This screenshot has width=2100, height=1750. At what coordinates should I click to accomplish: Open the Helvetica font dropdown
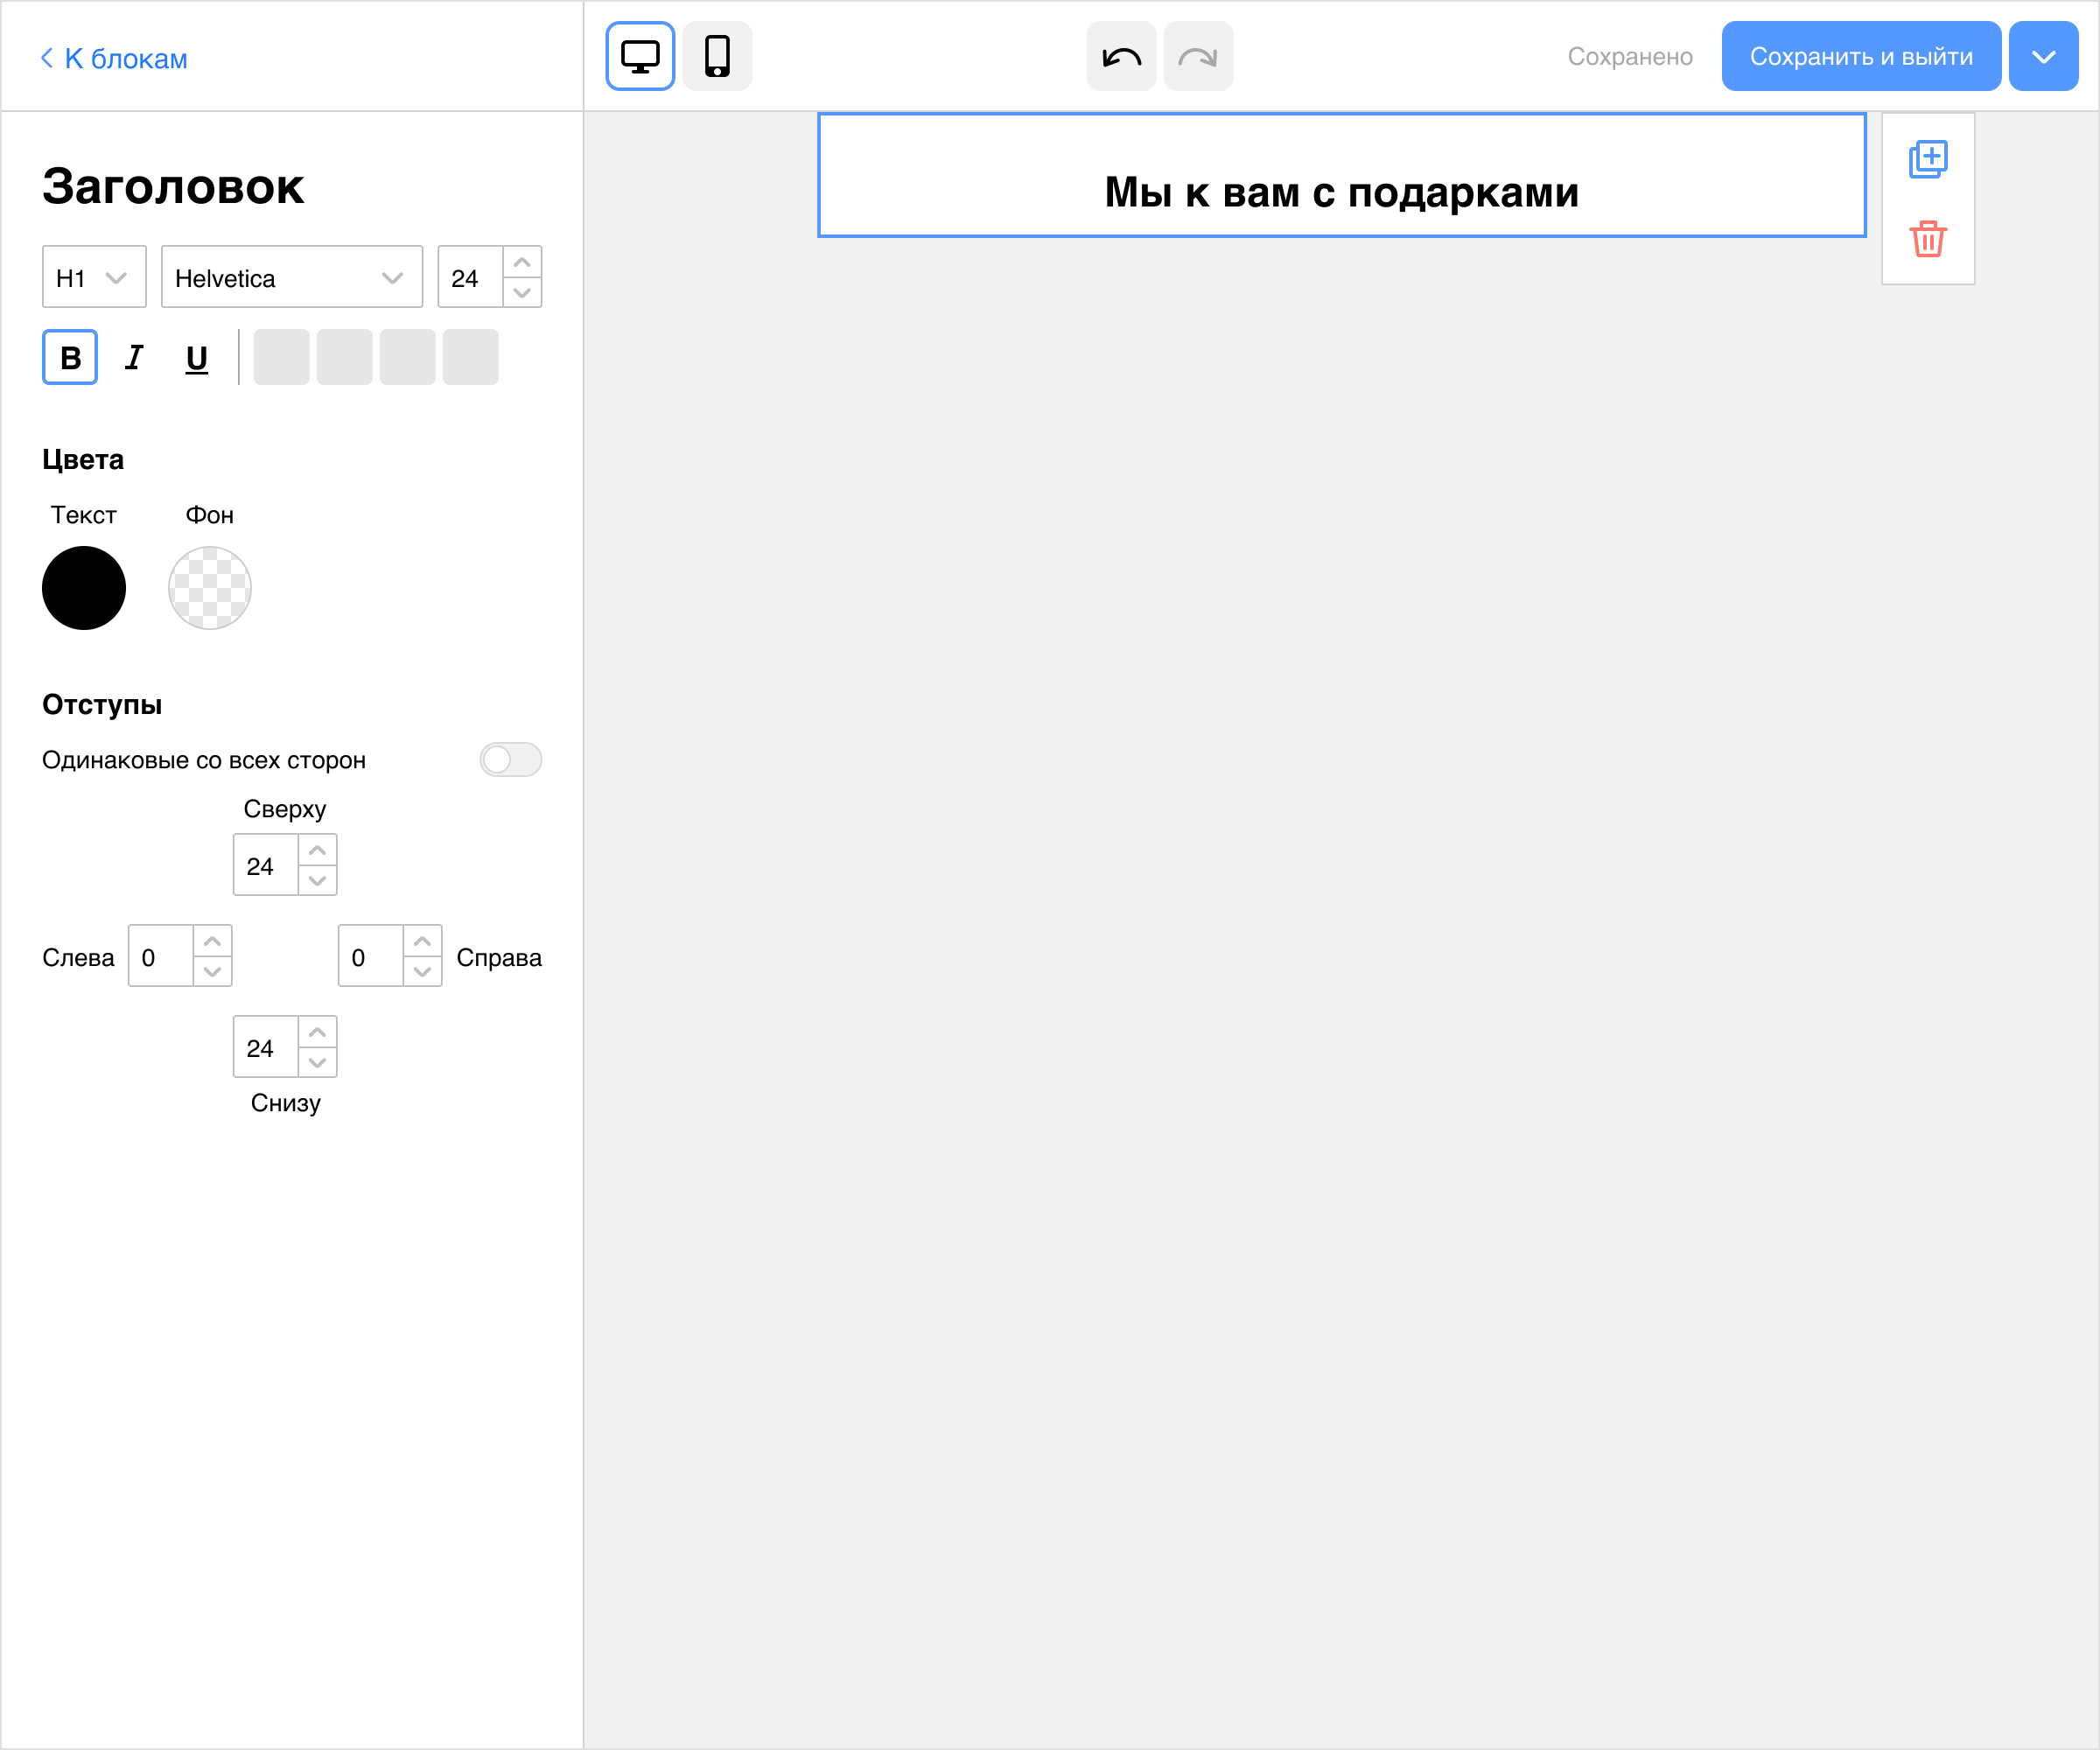point(292,277)
